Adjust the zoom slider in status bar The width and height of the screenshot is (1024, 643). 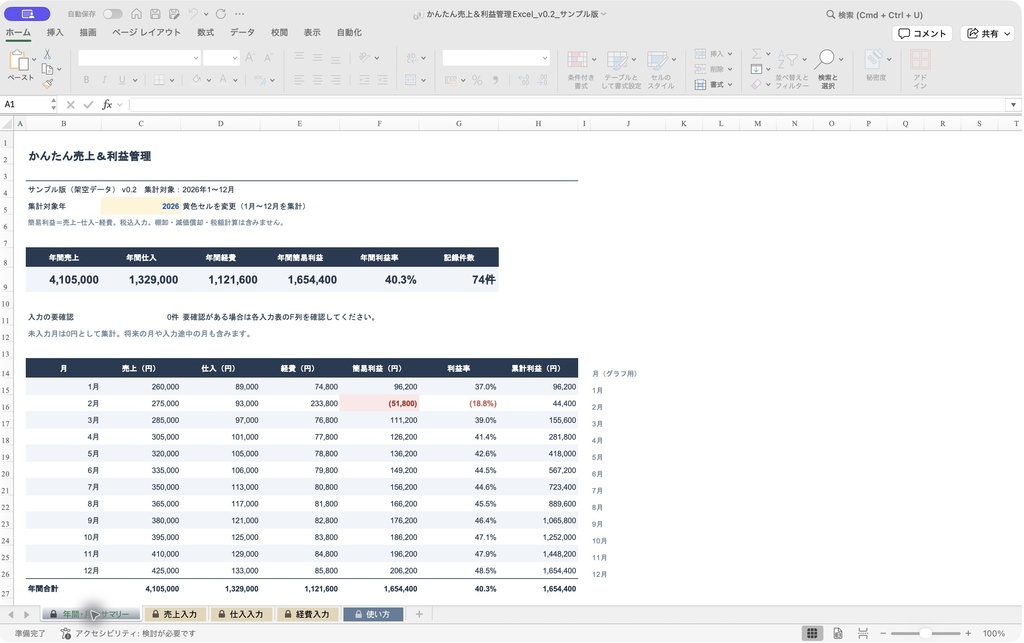click(925, 633)
